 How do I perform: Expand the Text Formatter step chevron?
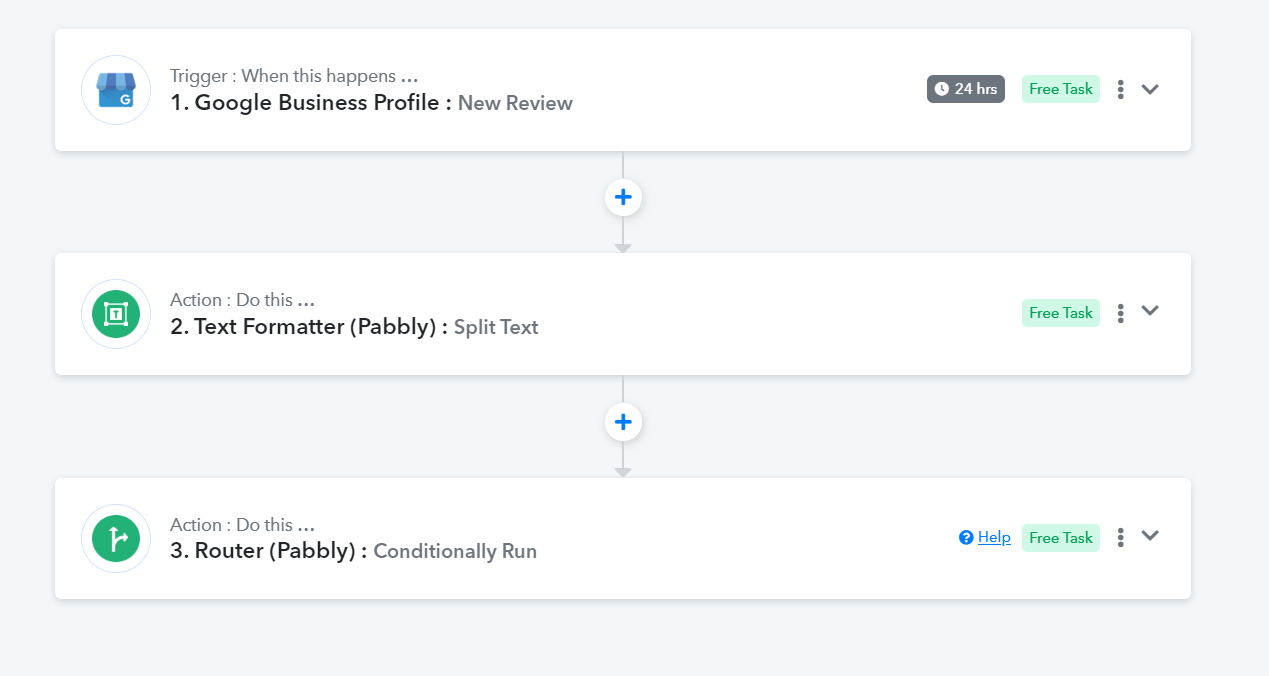1150,311
